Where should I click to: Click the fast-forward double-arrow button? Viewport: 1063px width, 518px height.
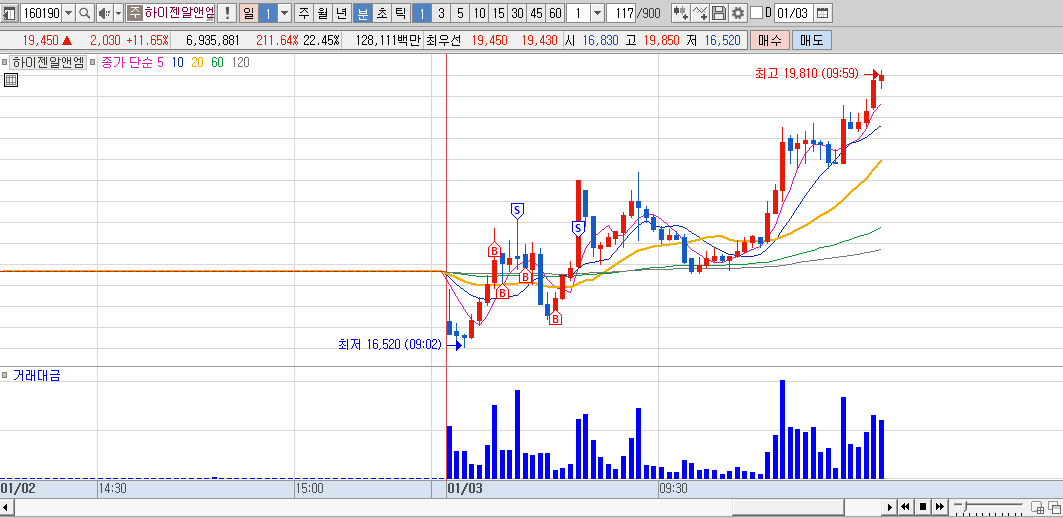click(939, 506)
